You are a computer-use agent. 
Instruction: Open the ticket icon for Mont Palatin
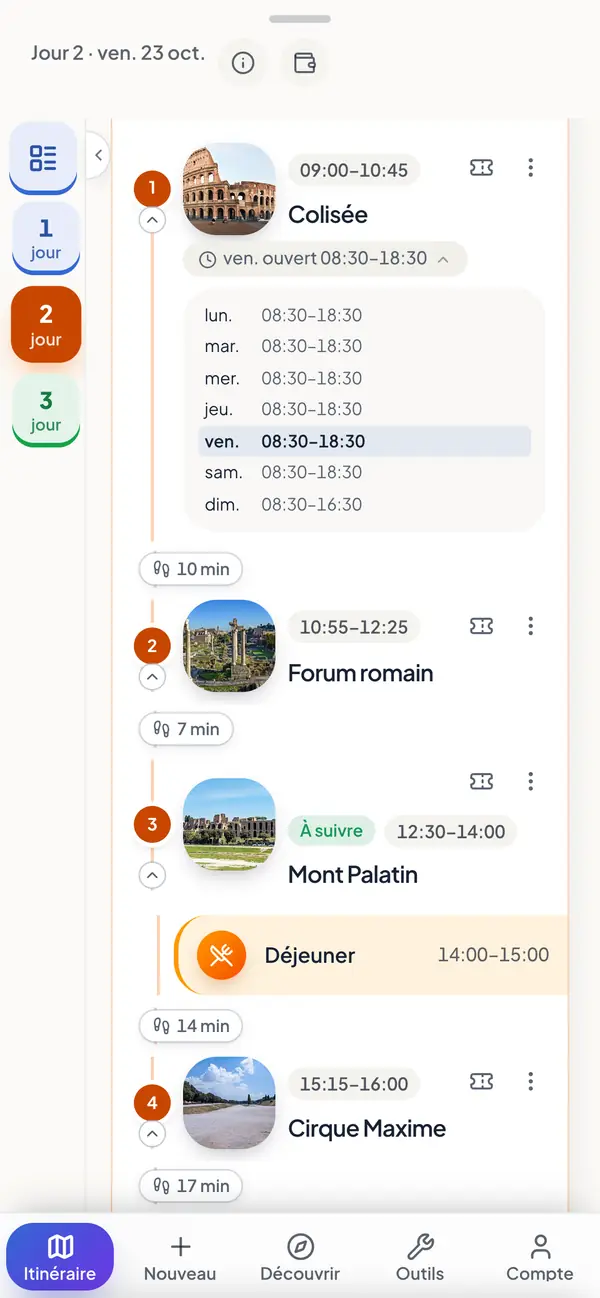point(482,781)
